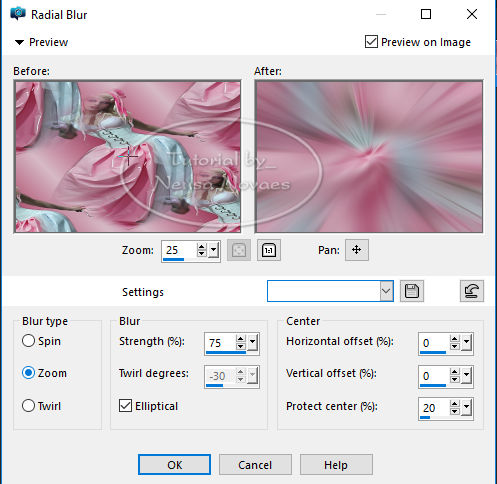This screenshot has width=497, height=484.
Task: Open the Settings presets dropdown
Action: pyautogui.click(x=386, y=291)
